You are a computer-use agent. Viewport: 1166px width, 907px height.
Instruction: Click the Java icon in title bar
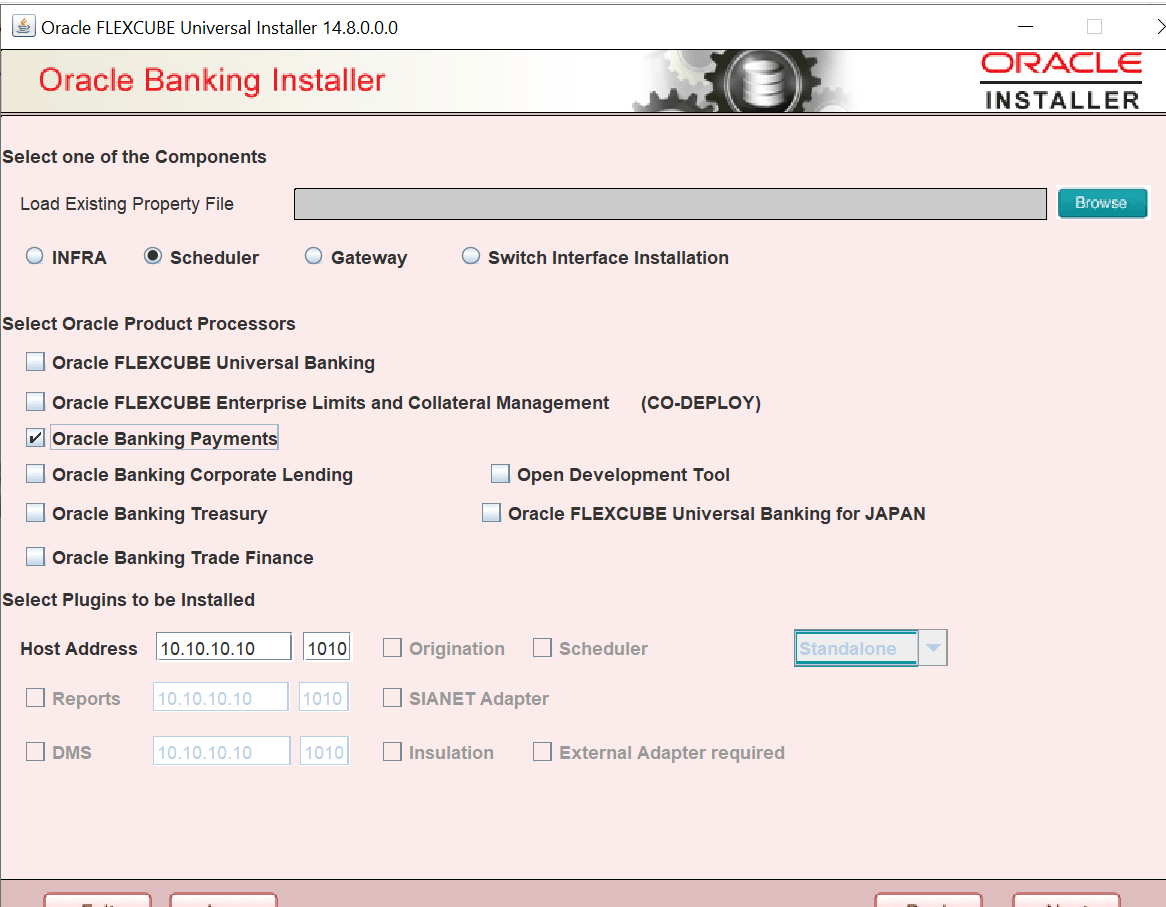coord(24,27)
